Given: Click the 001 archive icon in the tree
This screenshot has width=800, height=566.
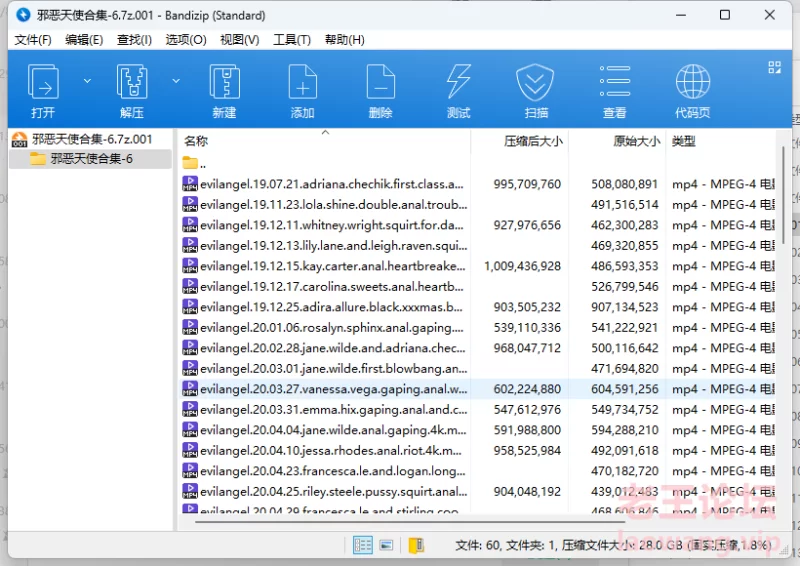Looking at the screenshot, I should (x=19, y=139).
